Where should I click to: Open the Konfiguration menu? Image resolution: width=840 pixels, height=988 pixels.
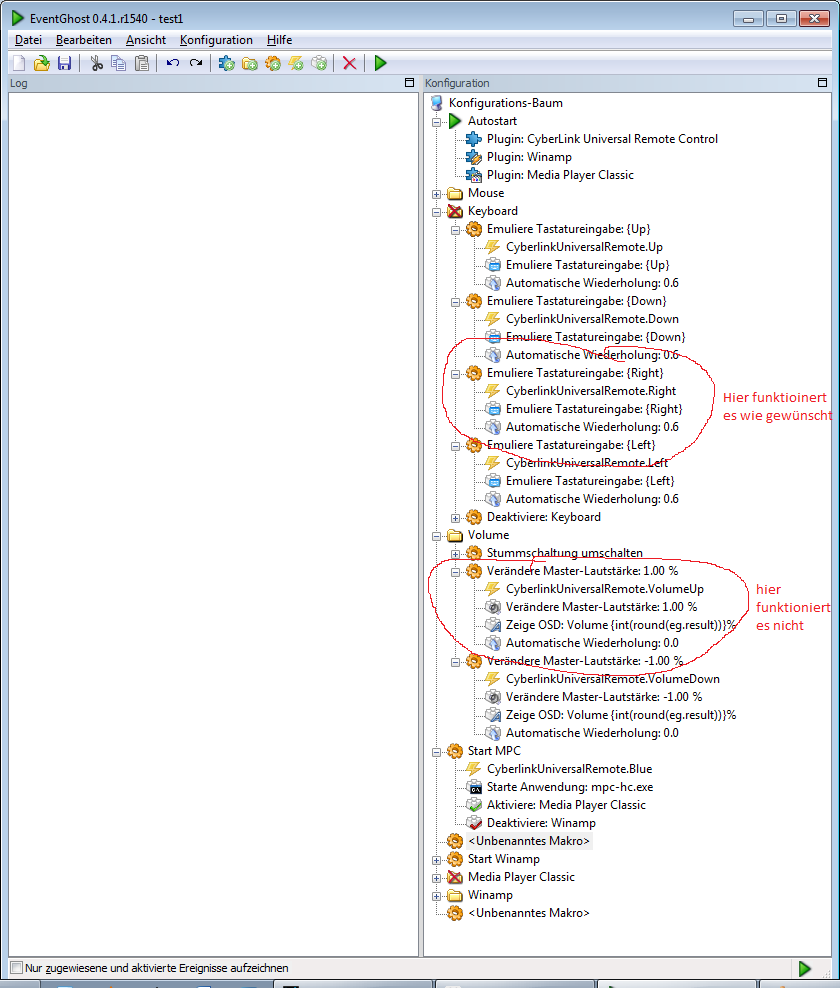(216, 40)
